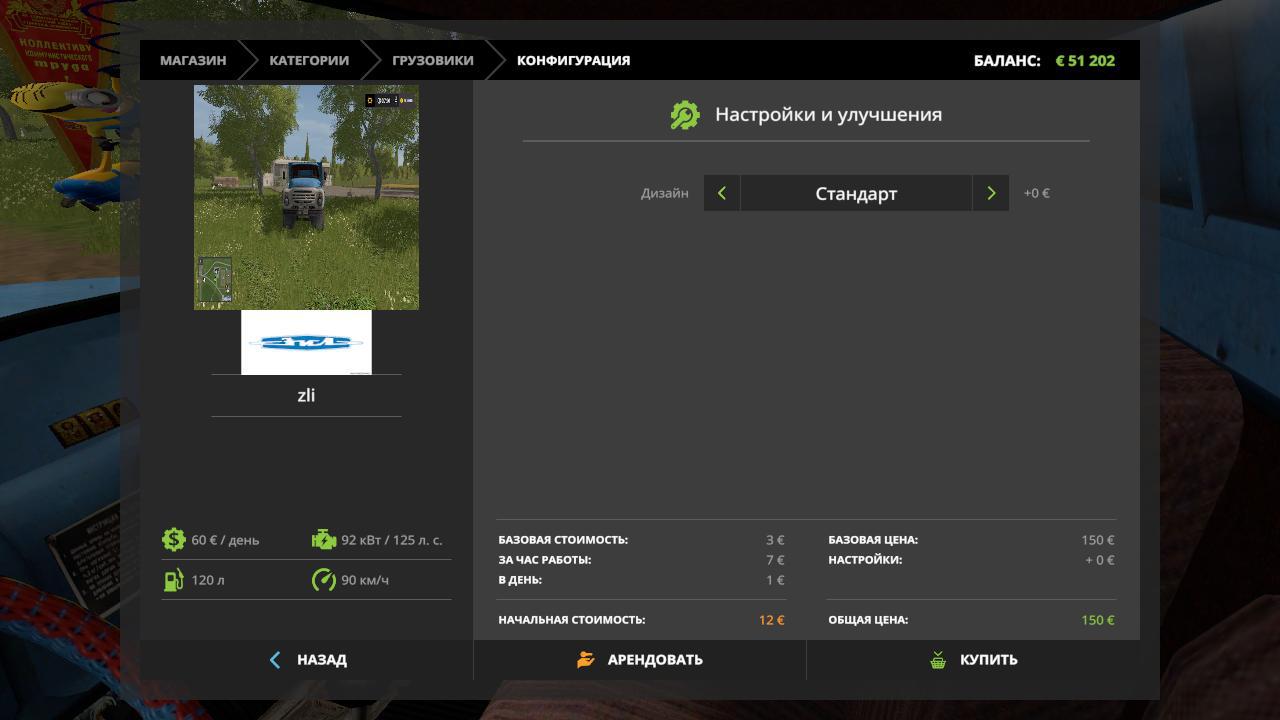Viewport: 1280px width, 720px height.
Task: Select next design with right arrow
Action: (990, 193)
